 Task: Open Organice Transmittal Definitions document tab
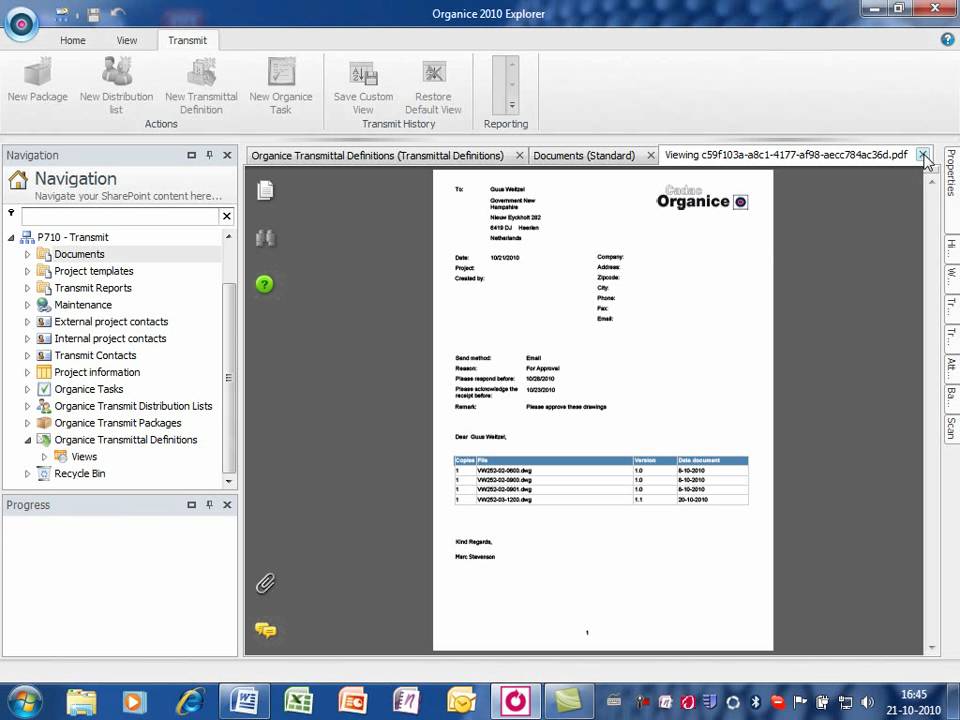tap(378, 156)
